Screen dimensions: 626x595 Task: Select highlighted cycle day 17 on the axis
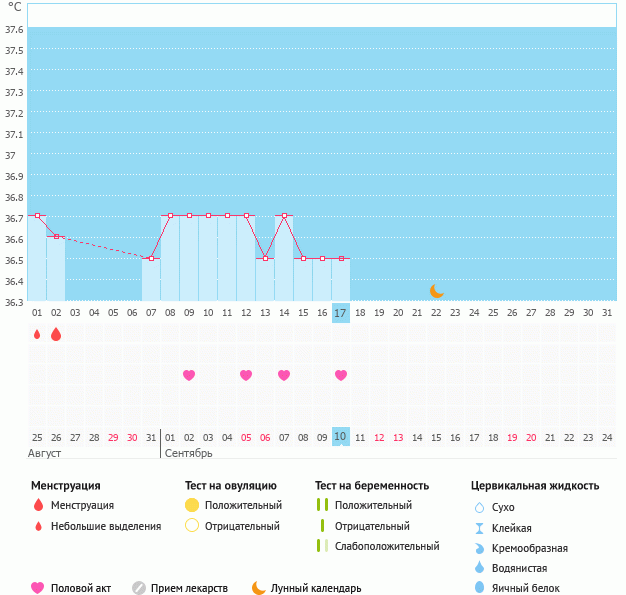(x=340, y=313)
